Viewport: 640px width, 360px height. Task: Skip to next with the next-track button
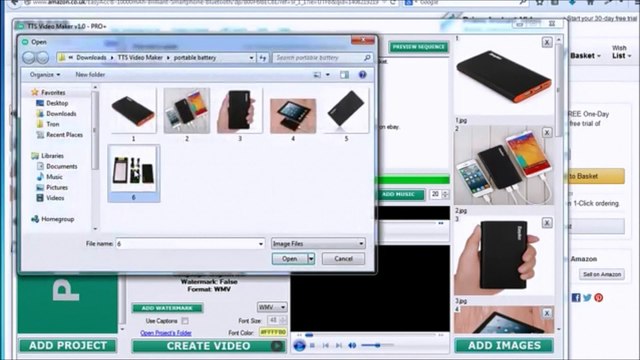click(339, 346)
